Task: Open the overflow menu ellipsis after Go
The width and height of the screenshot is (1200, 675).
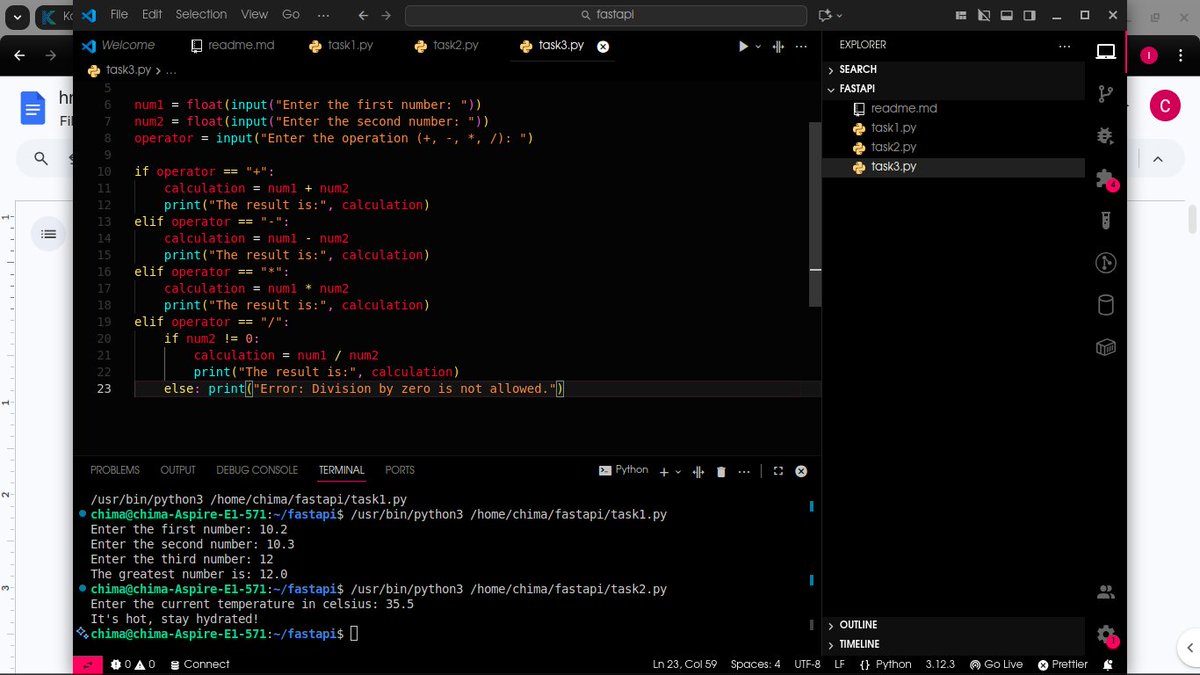Action: click(323, 14)
